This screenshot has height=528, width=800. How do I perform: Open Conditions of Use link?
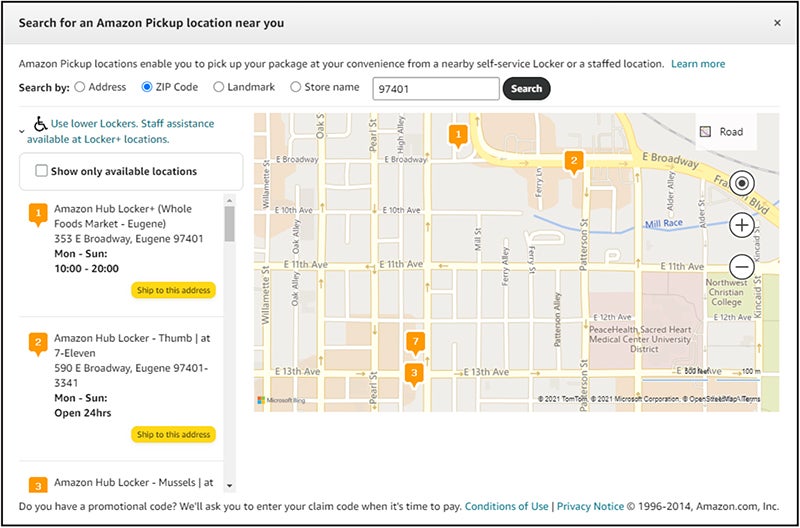pyautogui.click(x=506, y=507)
